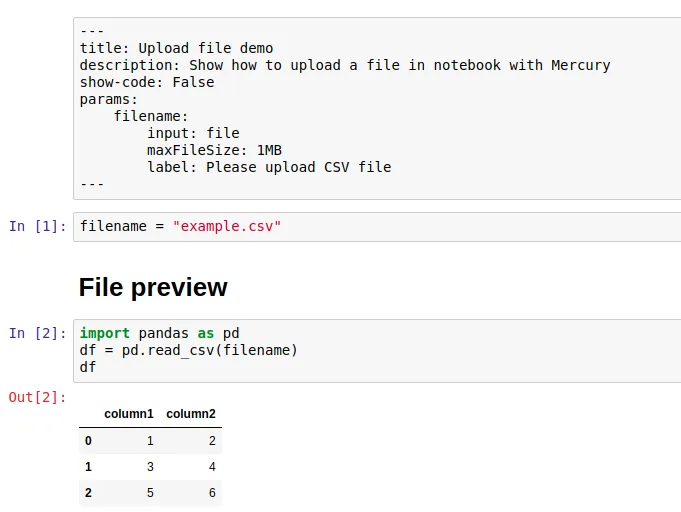The image size is (681, 512).
Task: Click the import pandas code line
Action: click(x=159, y=333)
